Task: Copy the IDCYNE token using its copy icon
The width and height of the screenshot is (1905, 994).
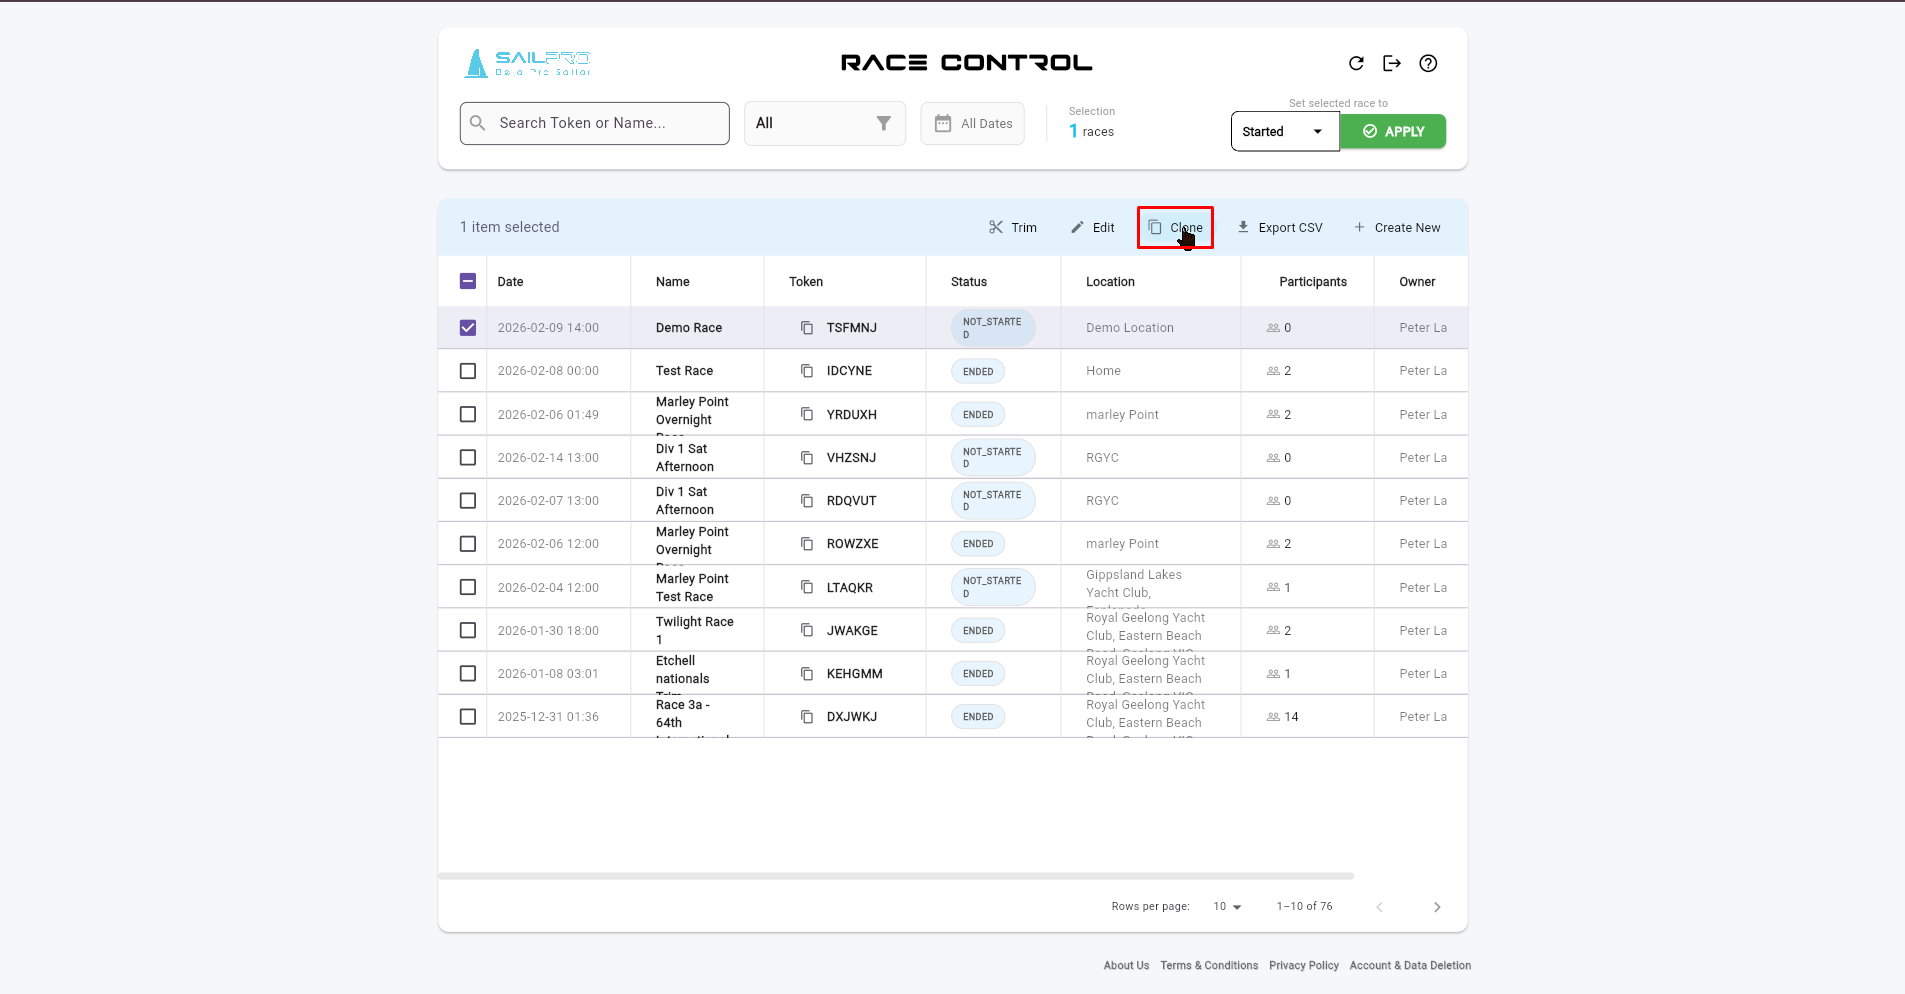Action: tap(807, 371)
